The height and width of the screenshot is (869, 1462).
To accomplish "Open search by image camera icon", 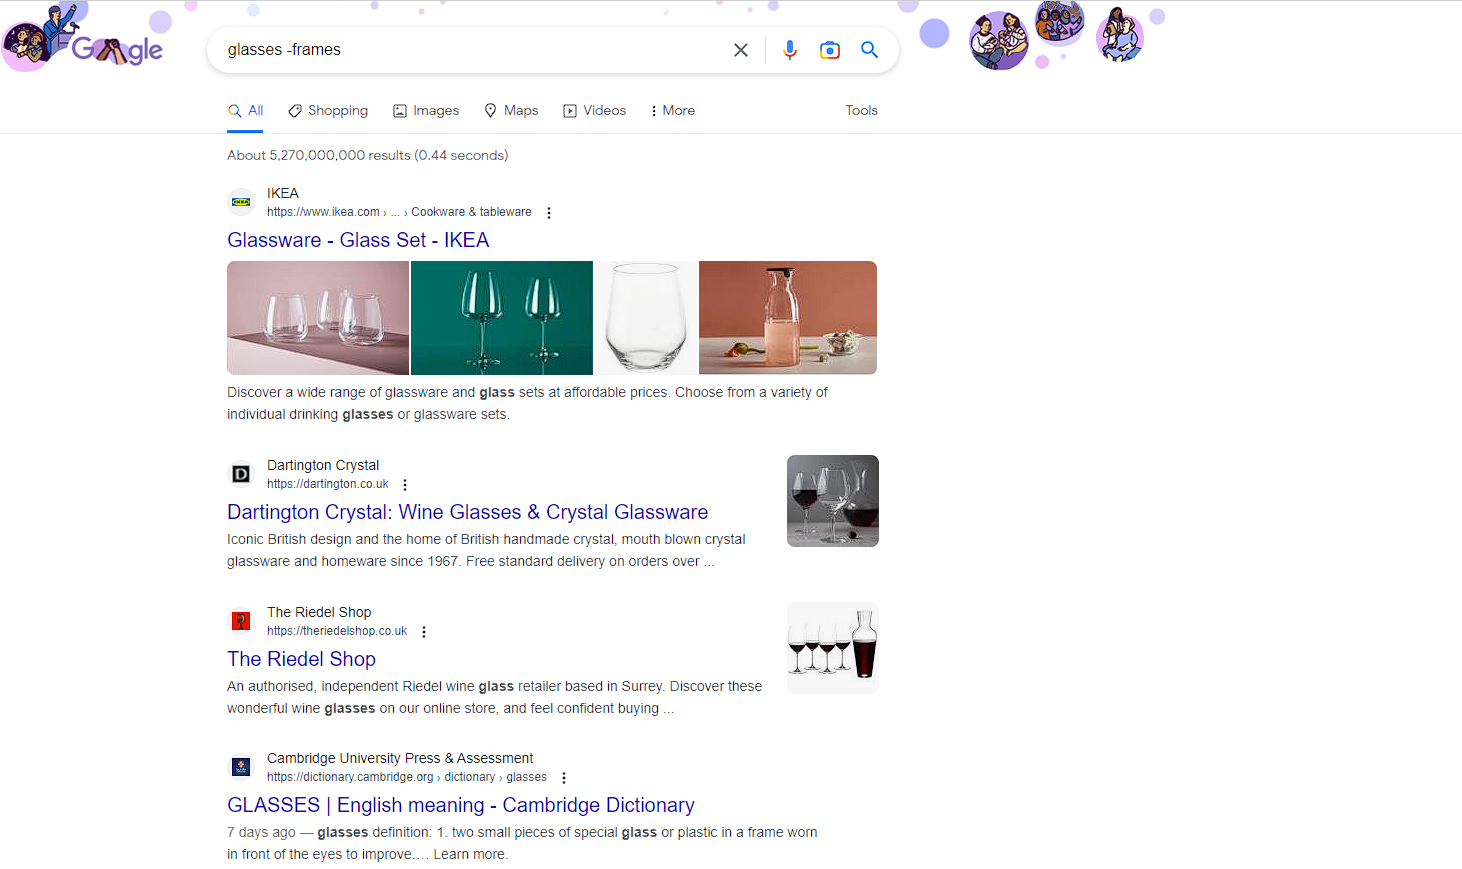I will coord(830,50).
